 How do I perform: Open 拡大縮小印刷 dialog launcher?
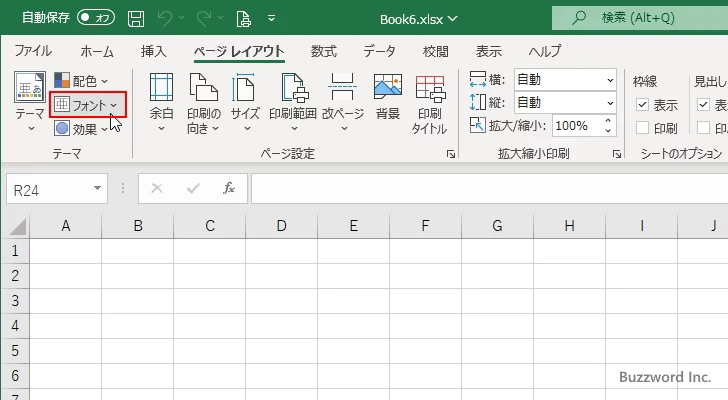pos(617,154)
